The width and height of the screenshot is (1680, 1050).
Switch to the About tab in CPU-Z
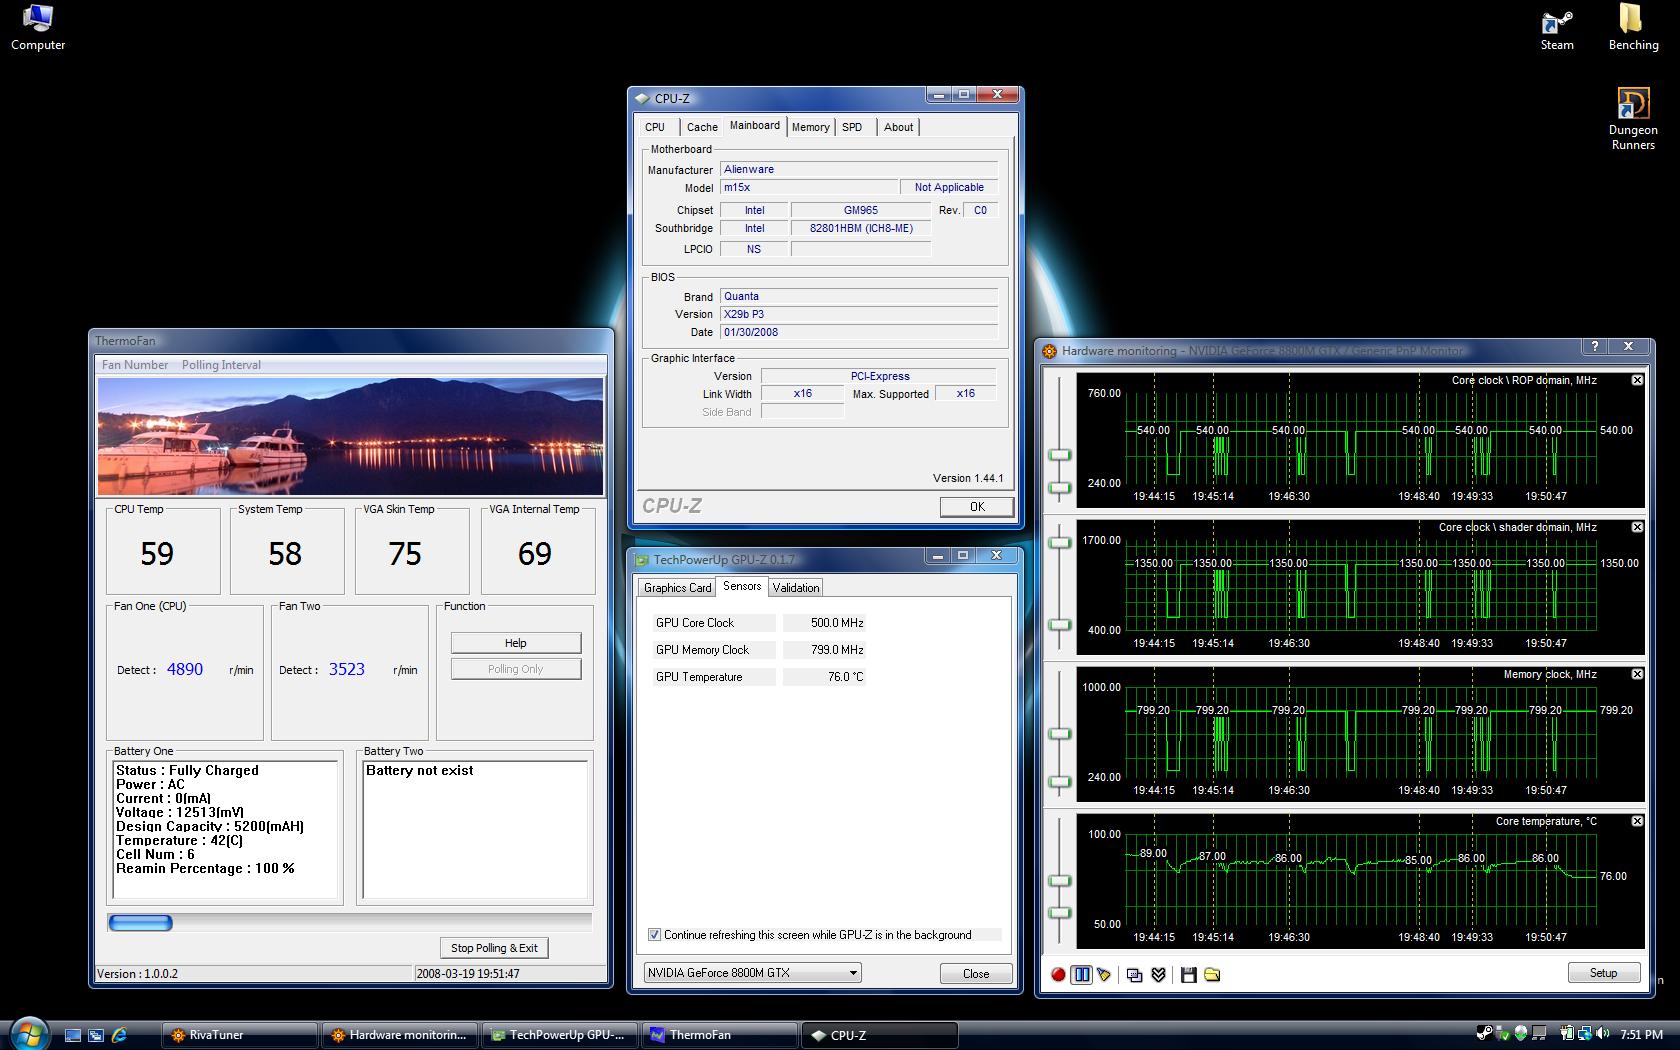pos(898,127)
